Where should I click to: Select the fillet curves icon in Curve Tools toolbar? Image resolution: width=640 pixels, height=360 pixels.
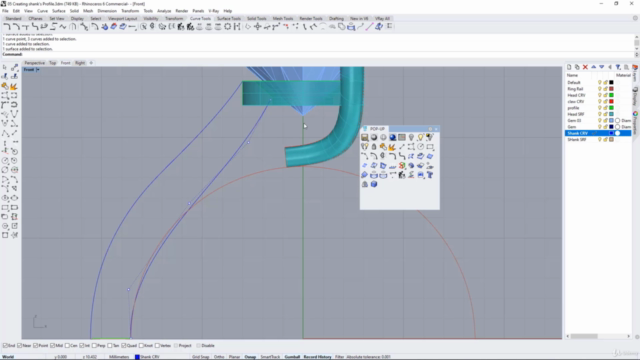coord(7,27)
